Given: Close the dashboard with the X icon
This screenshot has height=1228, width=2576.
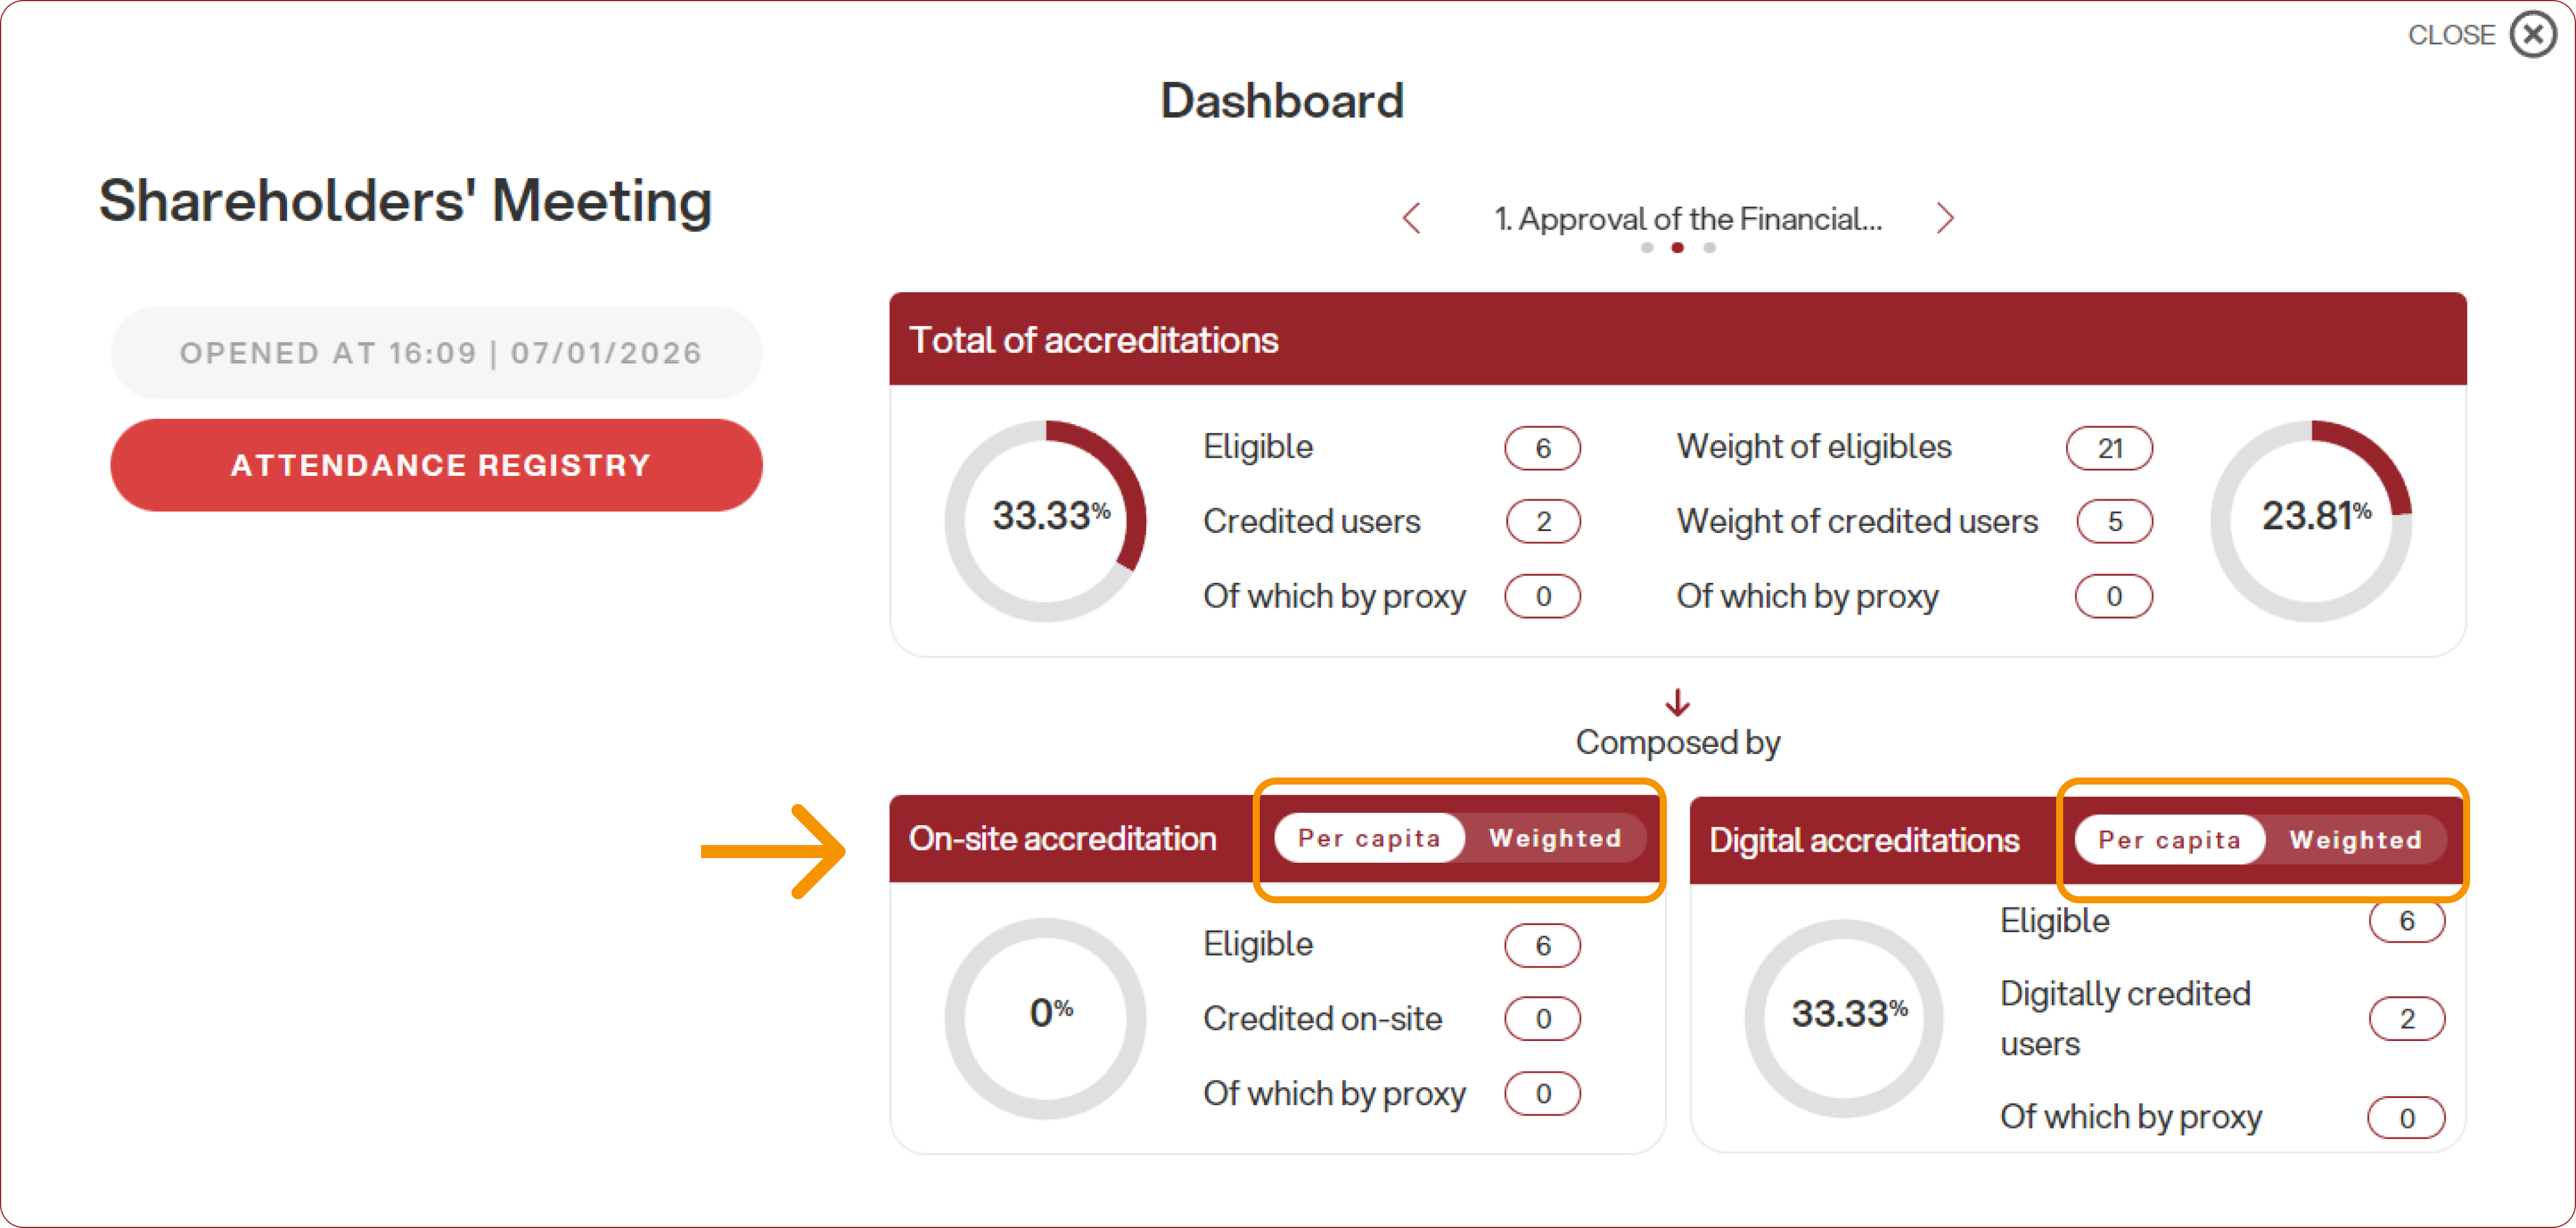Looking at the screenshot, I should (x=2532, y=36).
